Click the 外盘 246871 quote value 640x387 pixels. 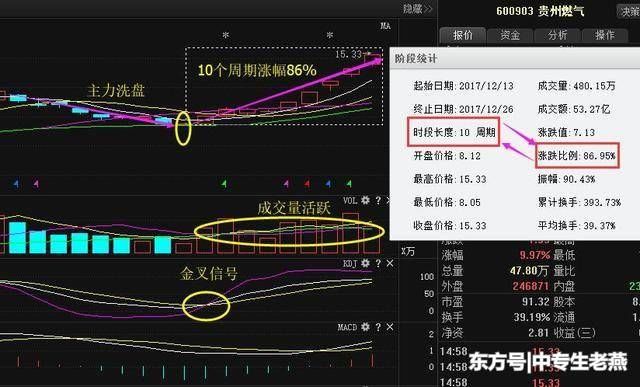(530, 286)
